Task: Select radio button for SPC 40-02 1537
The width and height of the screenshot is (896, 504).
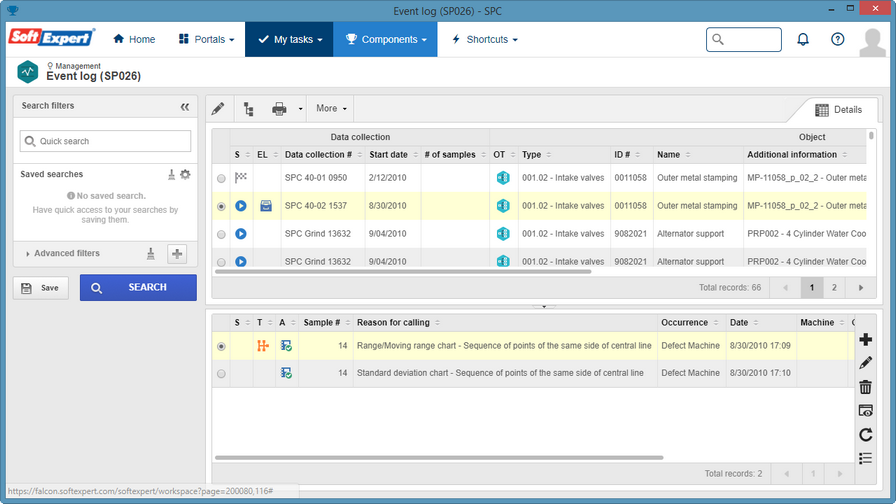Action: 221,206
